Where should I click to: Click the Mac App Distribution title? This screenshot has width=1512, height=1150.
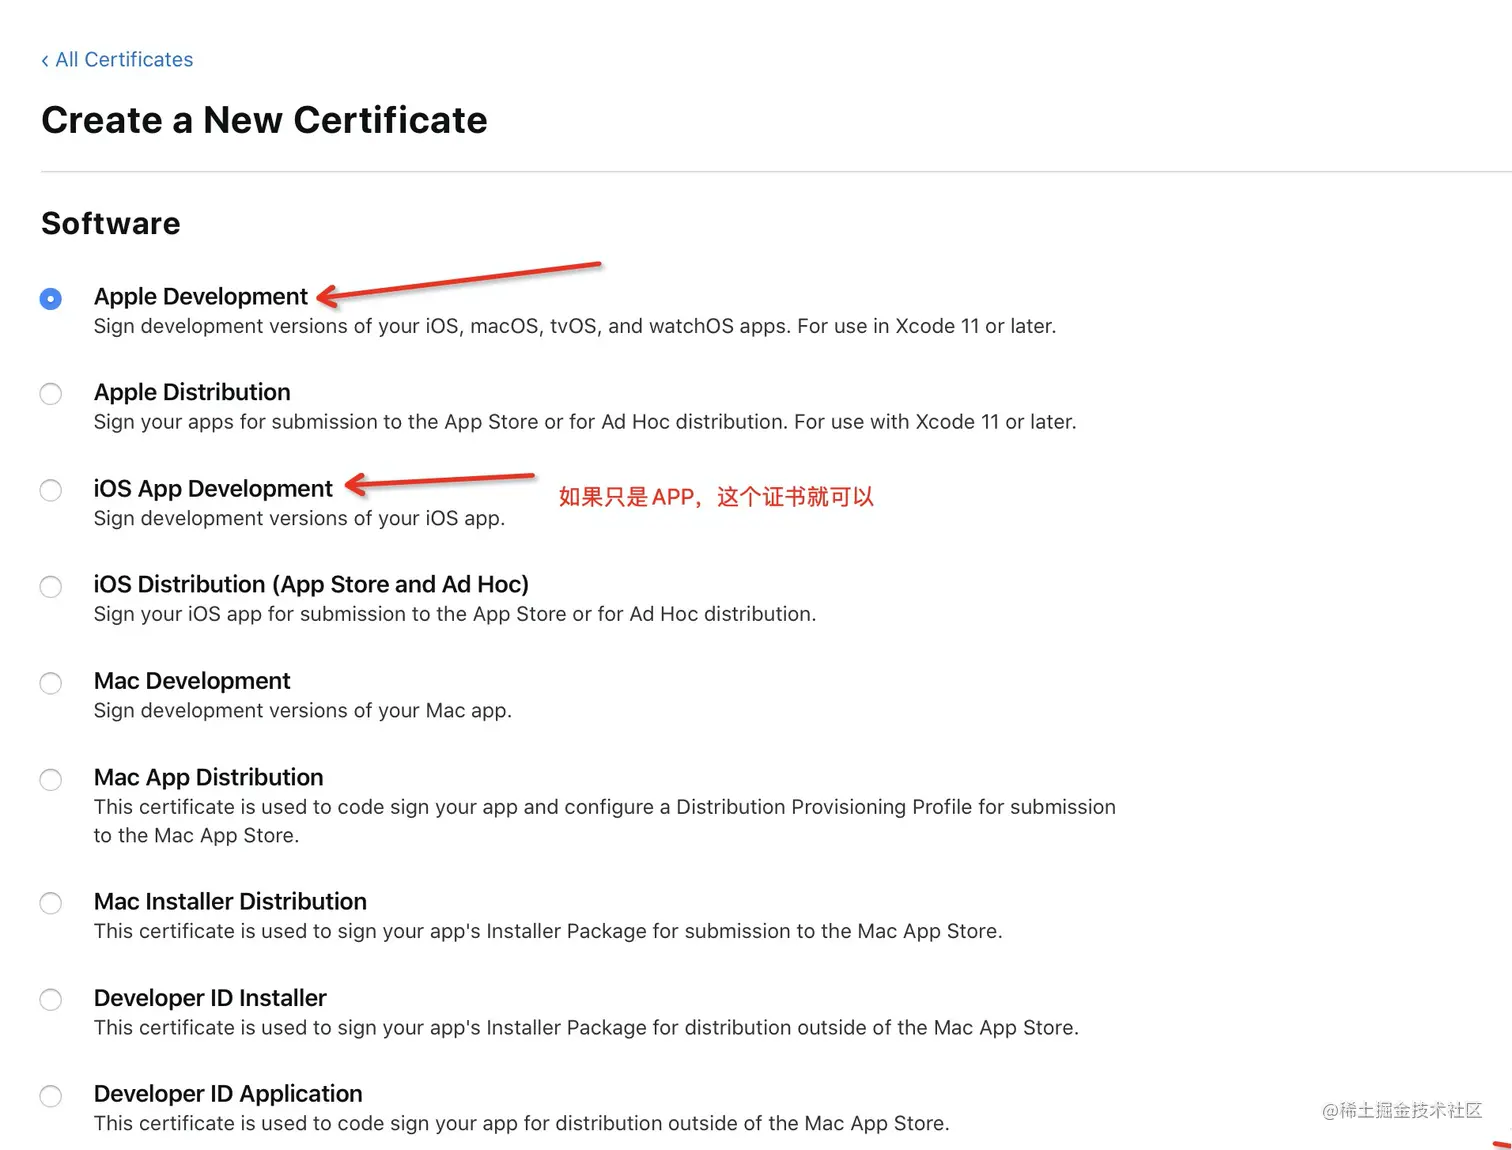point(208,778)
